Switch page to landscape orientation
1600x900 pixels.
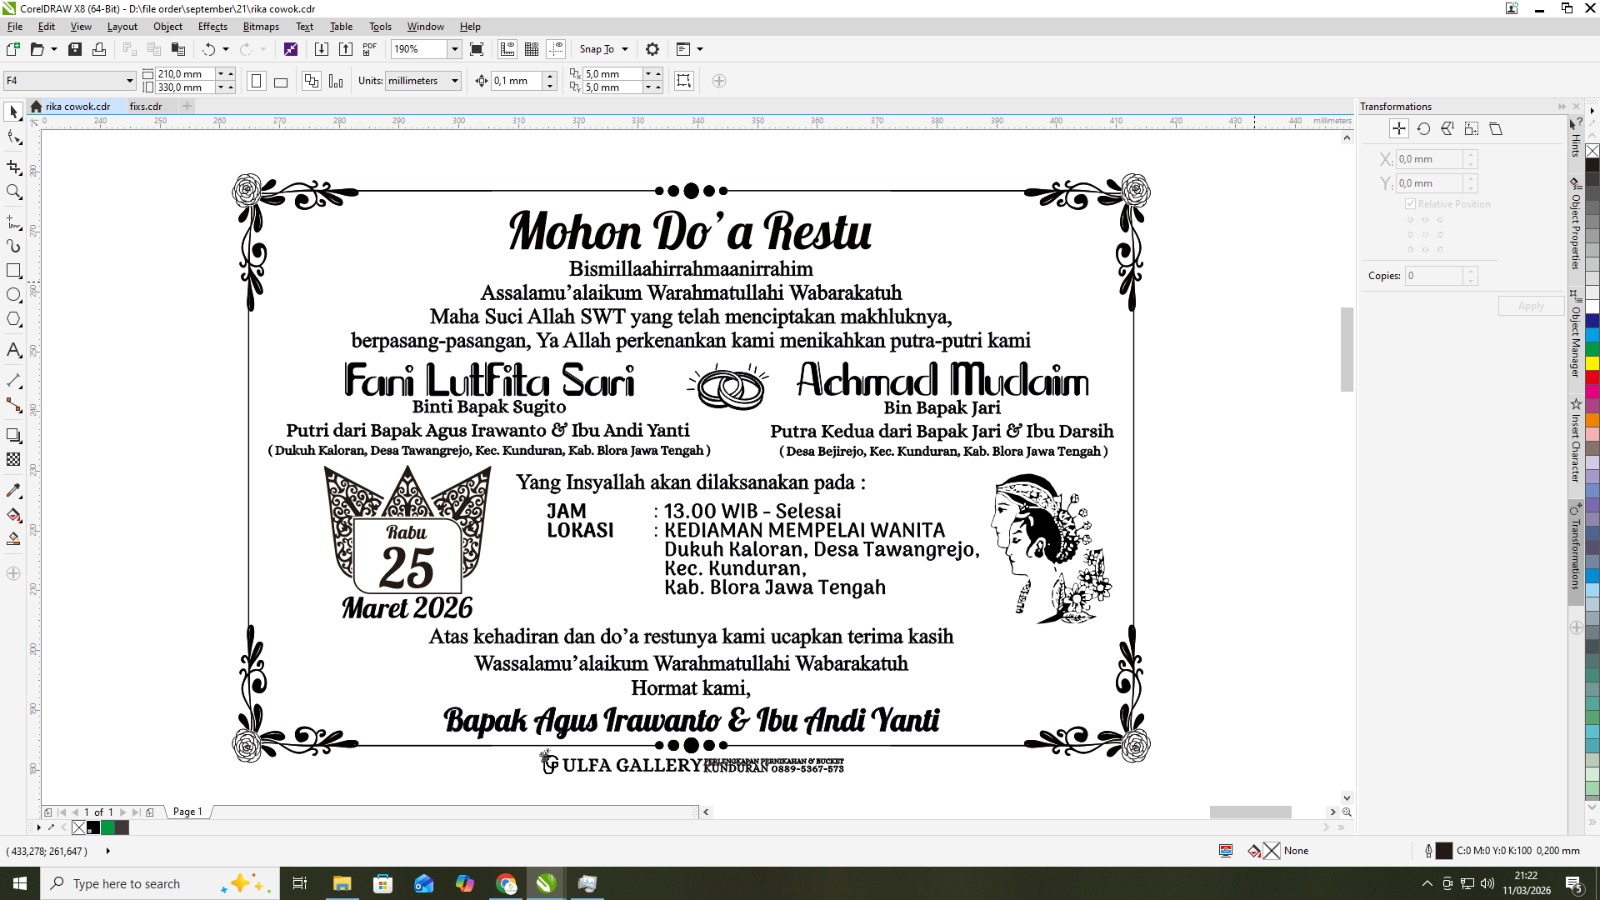click(x=281, y=81)
